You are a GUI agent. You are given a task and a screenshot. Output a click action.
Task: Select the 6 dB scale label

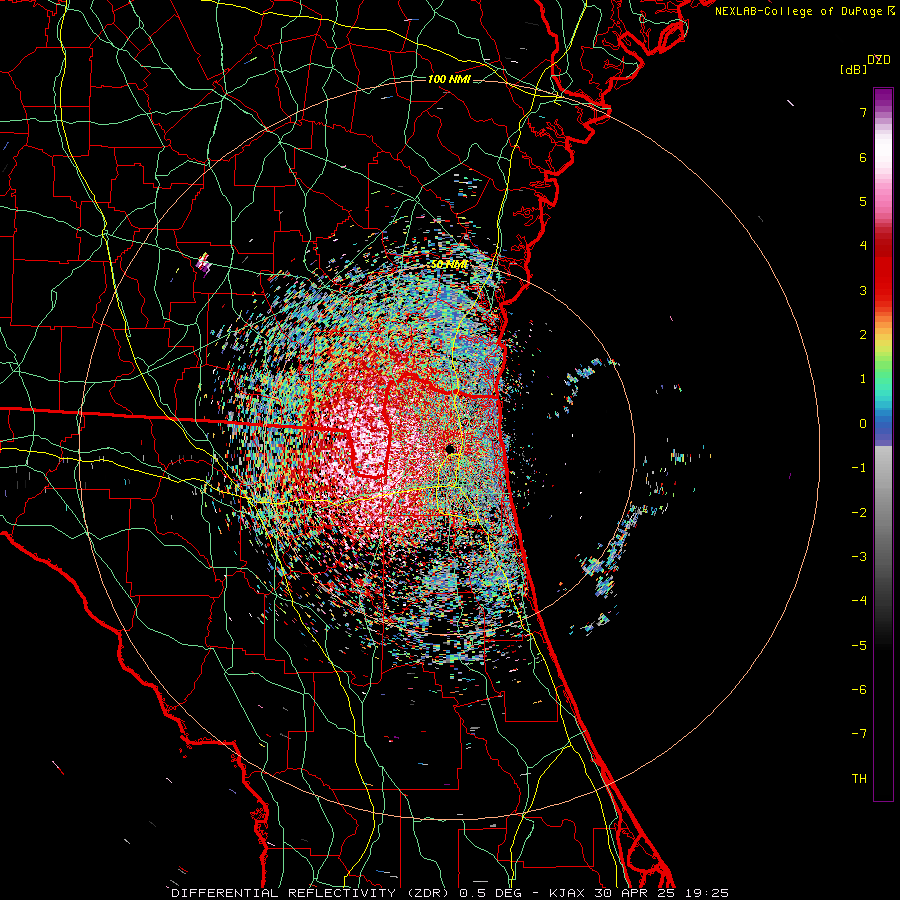pyautogui.click(x=863, y=157)
